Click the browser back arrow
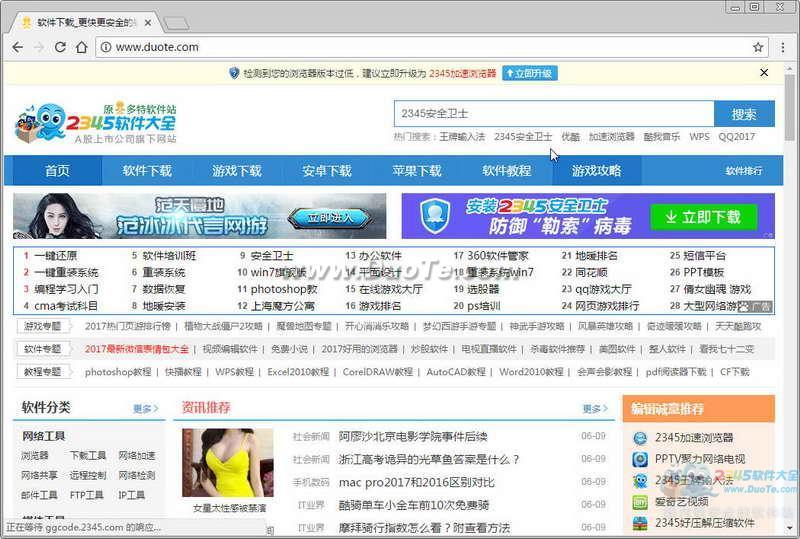Screen dimensions: 800x539 [18, 46]
